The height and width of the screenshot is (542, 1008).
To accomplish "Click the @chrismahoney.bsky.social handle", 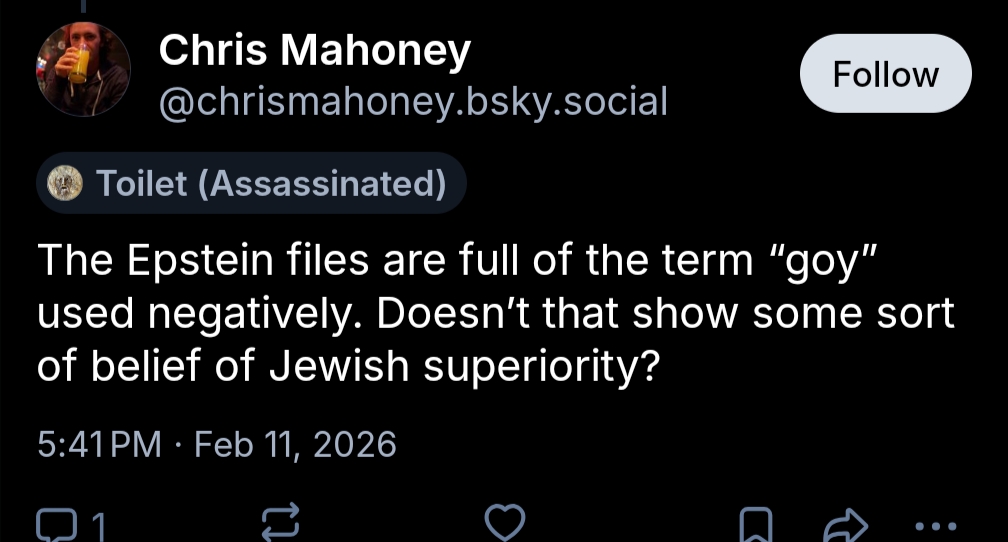I will pyautogui.click(x=413, y=100).
